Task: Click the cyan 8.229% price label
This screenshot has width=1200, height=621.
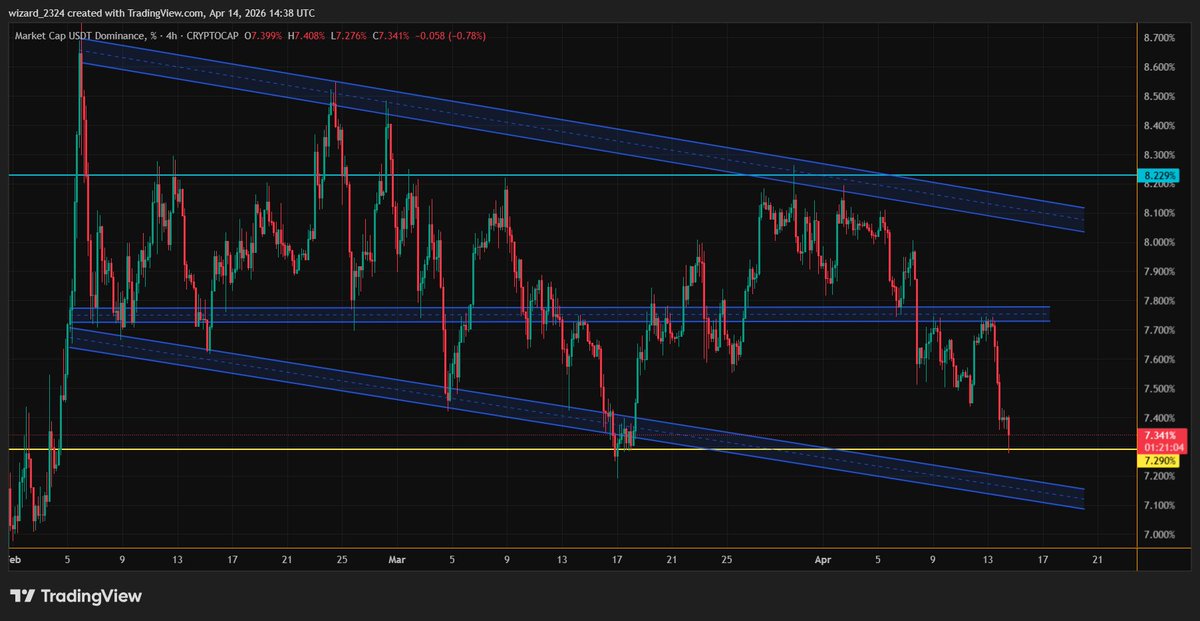Action: [x=1158, y=175]
